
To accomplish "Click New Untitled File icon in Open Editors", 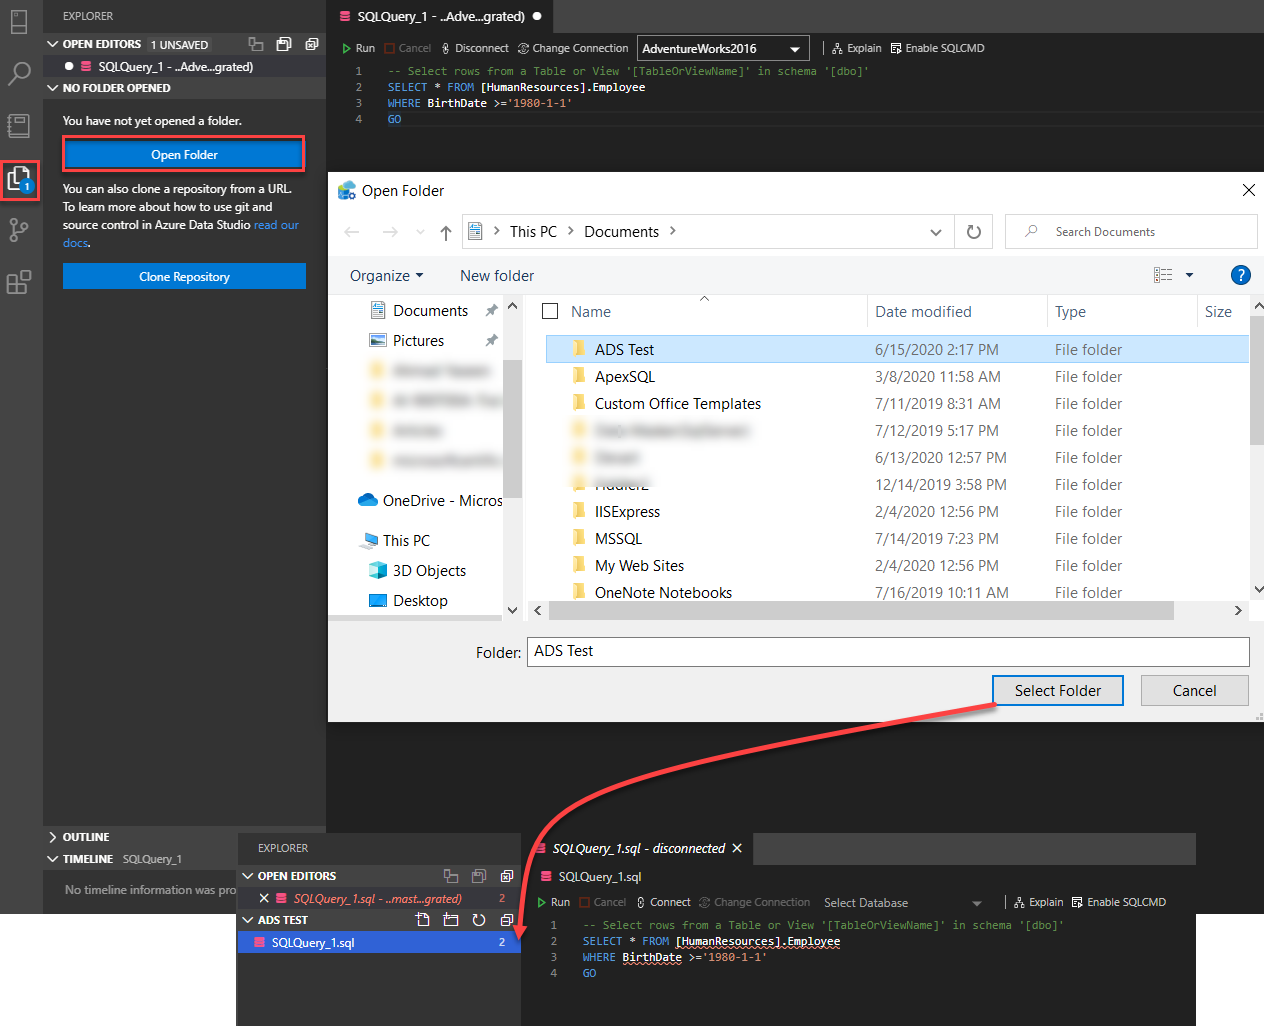I will click(x=256, y=44).
